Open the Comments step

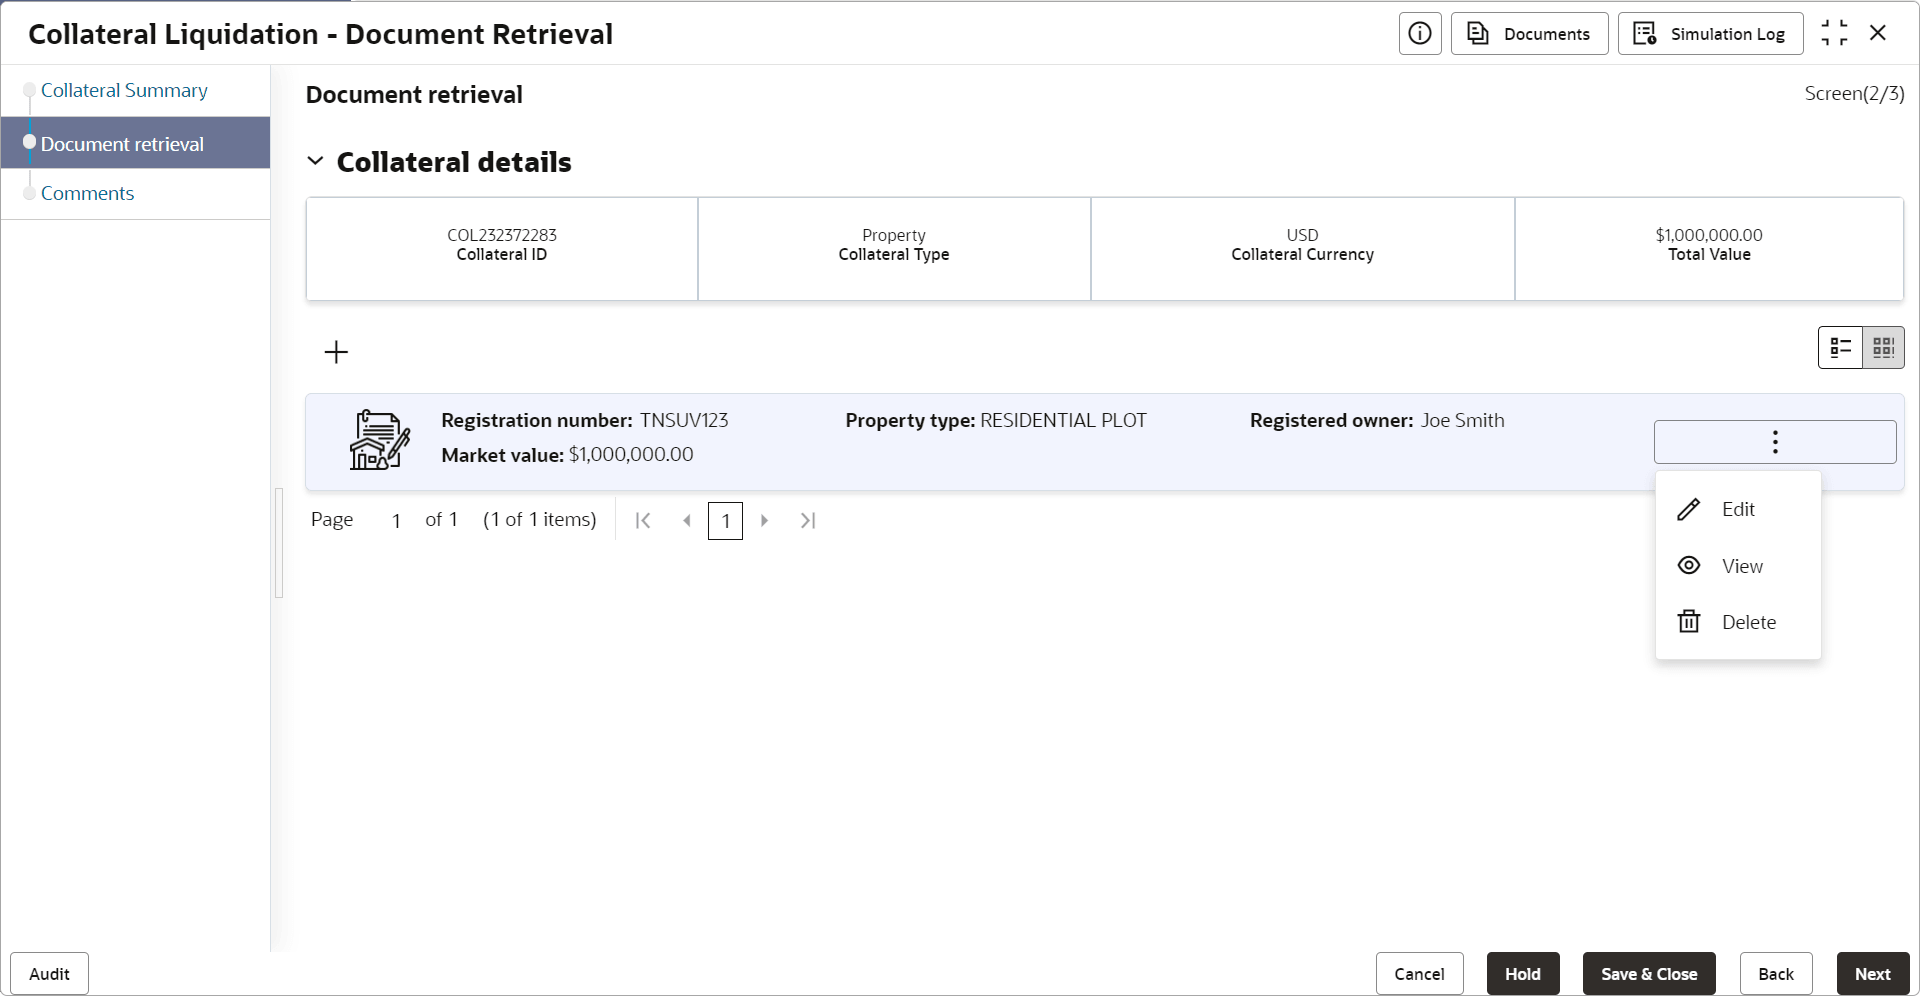(87, 194)
